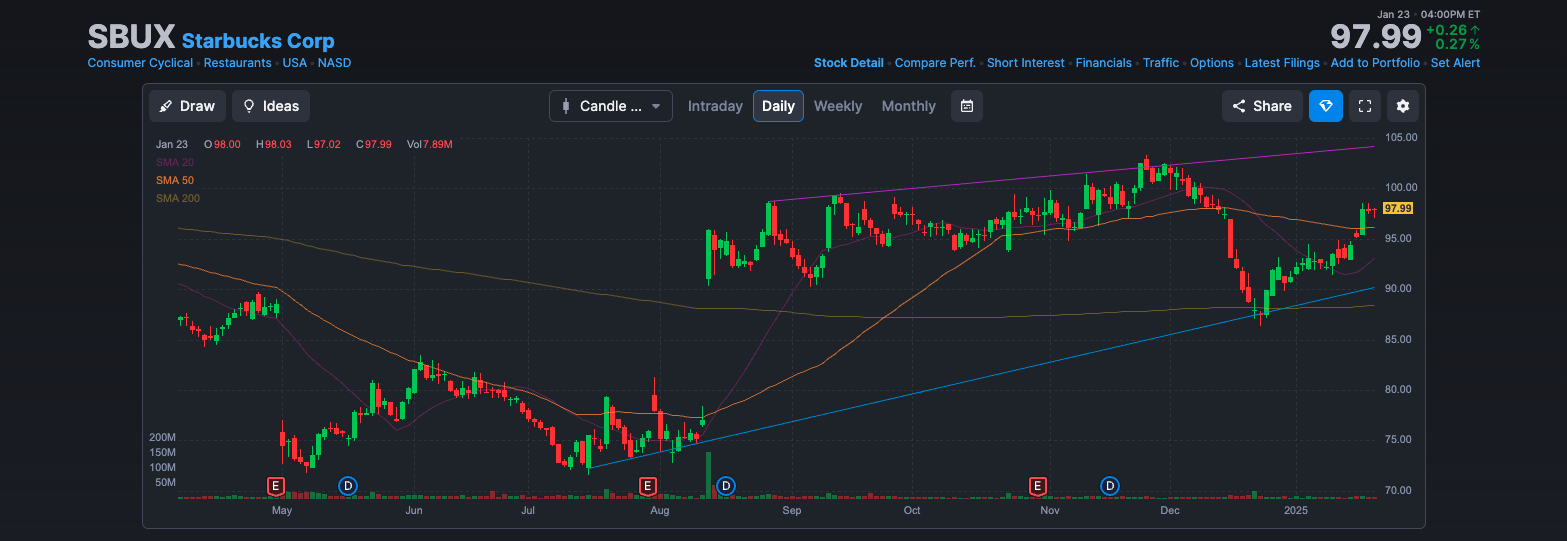Click the SMA 50 indicator label
Image resolution: width=1567 pixels, height=541 pixels.
click(x=175, y=180)
